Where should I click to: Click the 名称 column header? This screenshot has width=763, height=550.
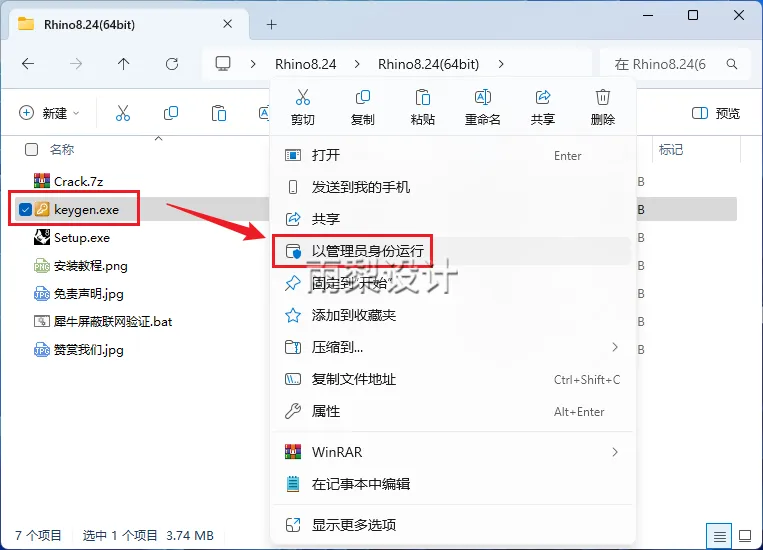click(62, 149)
